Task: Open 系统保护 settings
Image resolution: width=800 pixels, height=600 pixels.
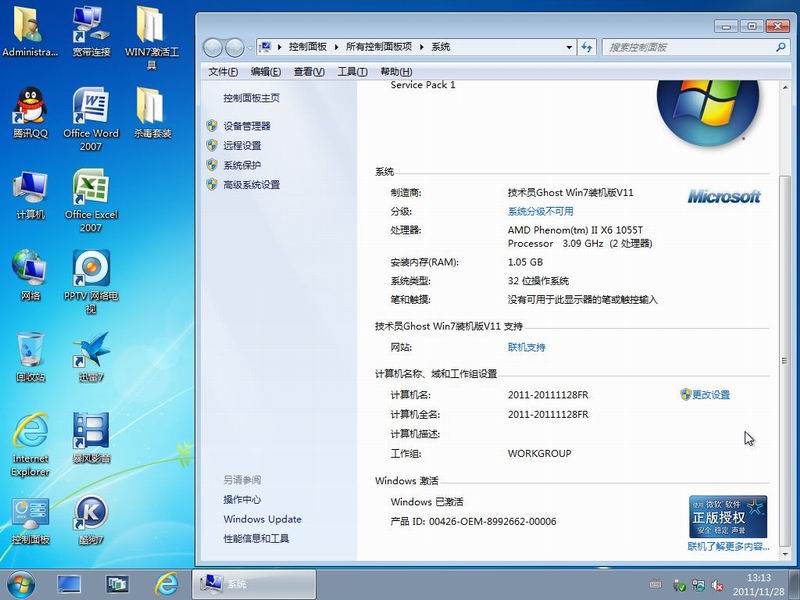Action: click(242, 165)
